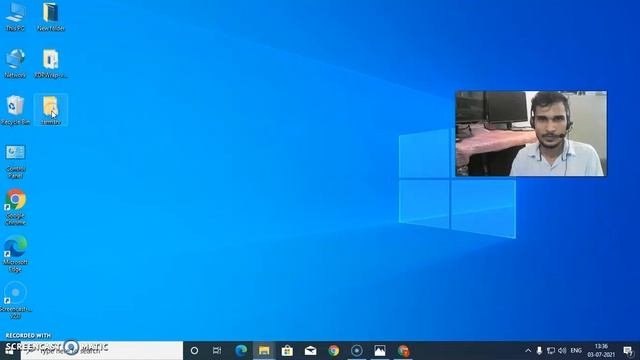Open File Explorer from the taskbar
This screenshot has width=640, height=360.
(x=264, y=350)
